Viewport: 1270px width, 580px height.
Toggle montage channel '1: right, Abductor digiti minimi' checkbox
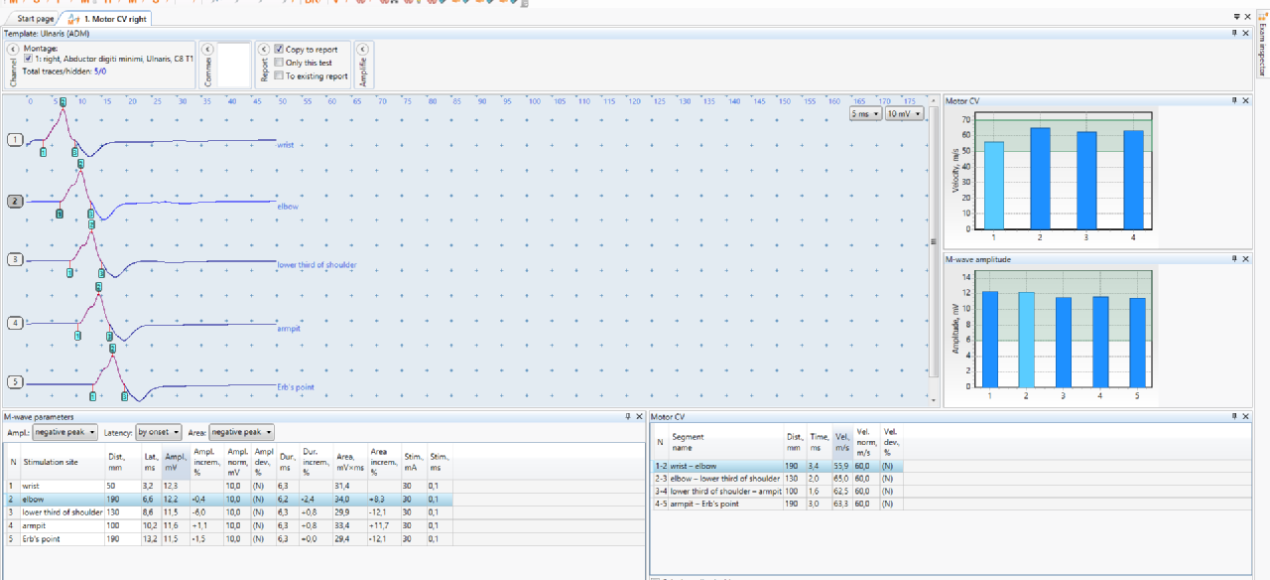click(x=28, y=59)
